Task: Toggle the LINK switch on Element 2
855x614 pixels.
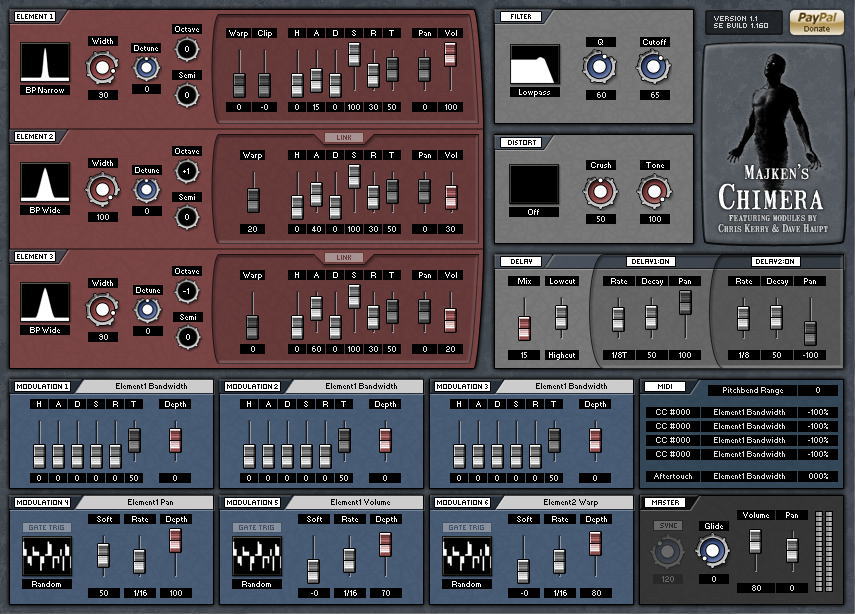Action: pos(344,137)
